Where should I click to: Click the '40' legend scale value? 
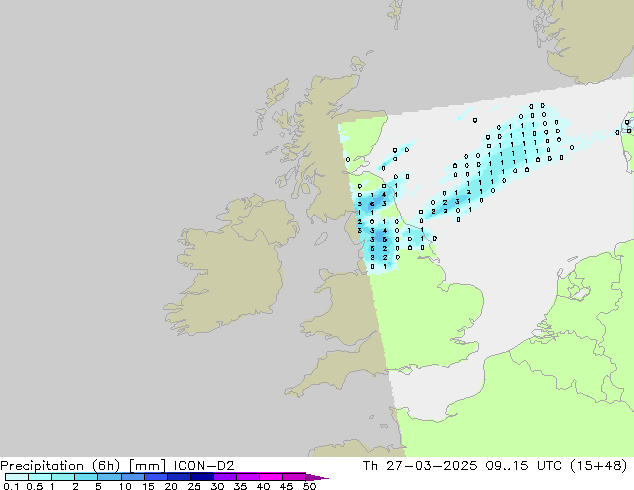coord(263,486)
